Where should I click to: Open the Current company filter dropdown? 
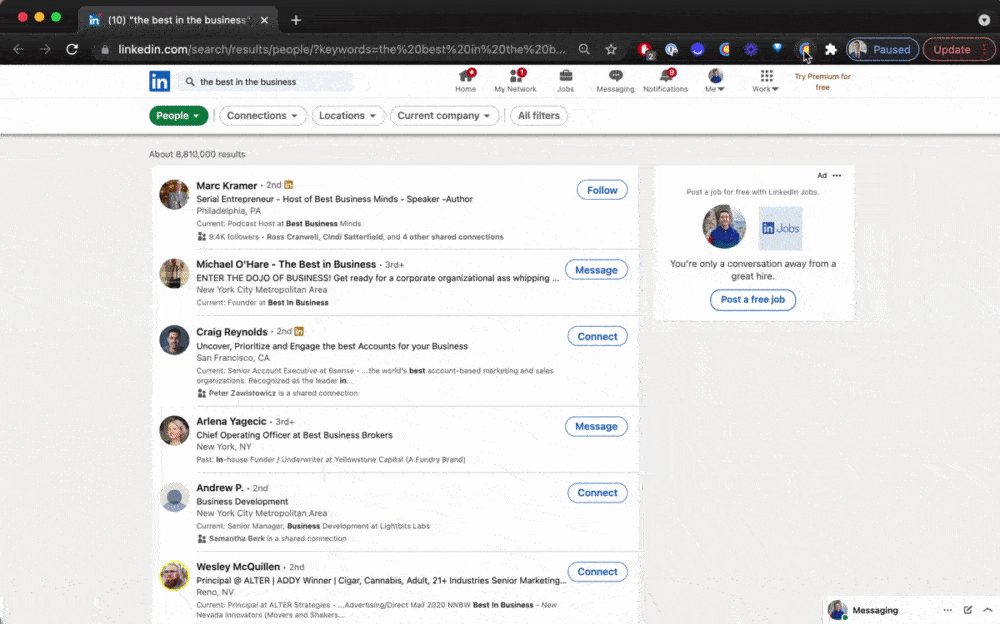[x=444, y=115]
